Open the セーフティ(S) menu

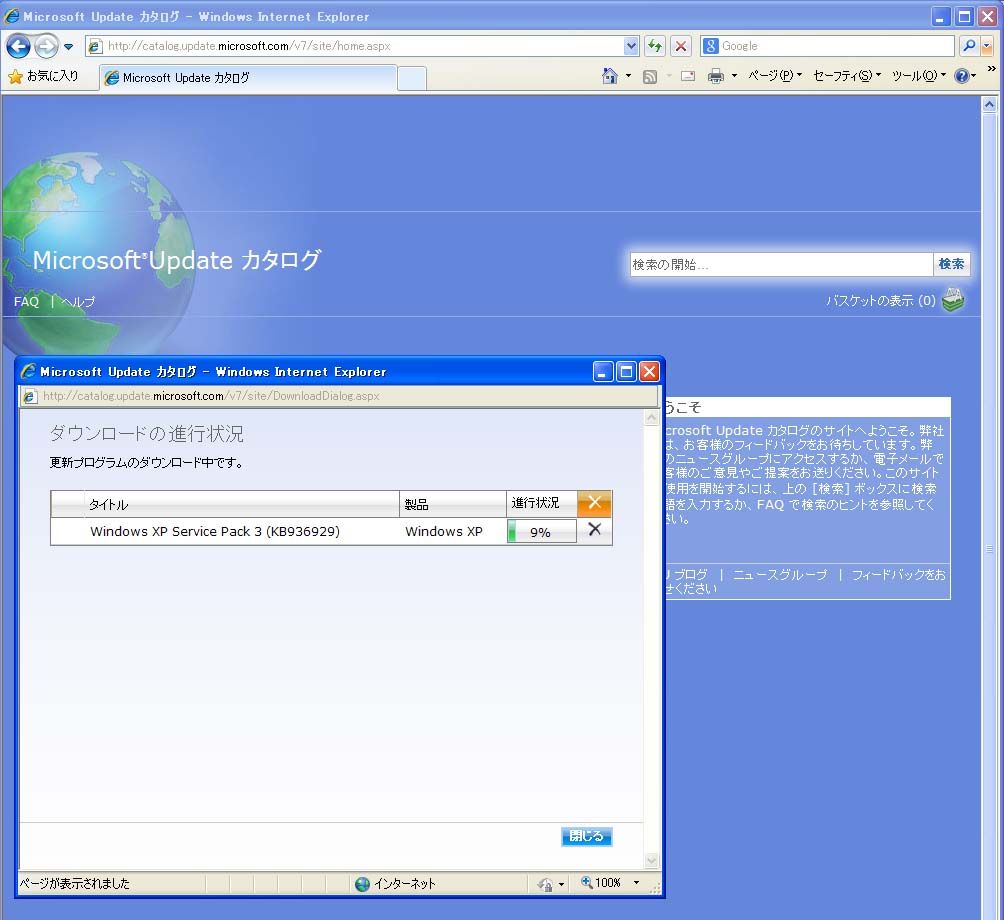point(847,76)
